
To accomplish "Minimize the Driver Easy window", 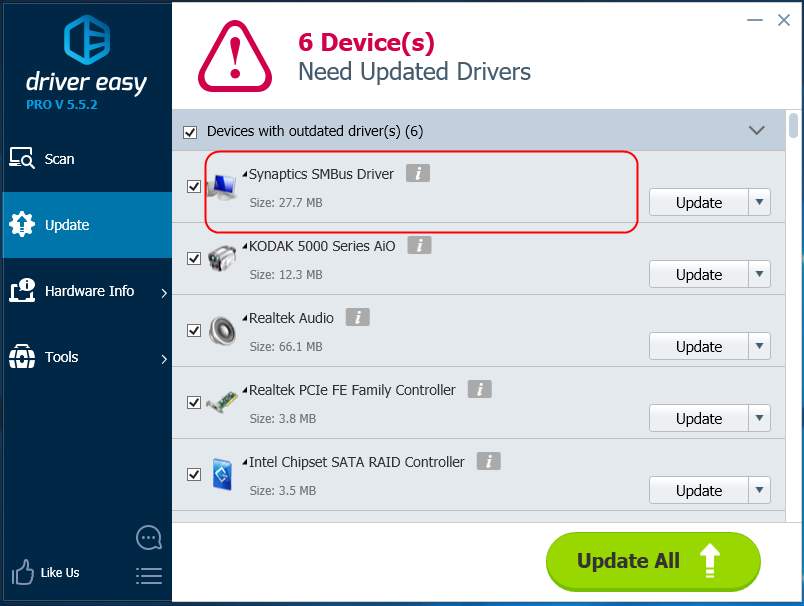I will point(755,20).
